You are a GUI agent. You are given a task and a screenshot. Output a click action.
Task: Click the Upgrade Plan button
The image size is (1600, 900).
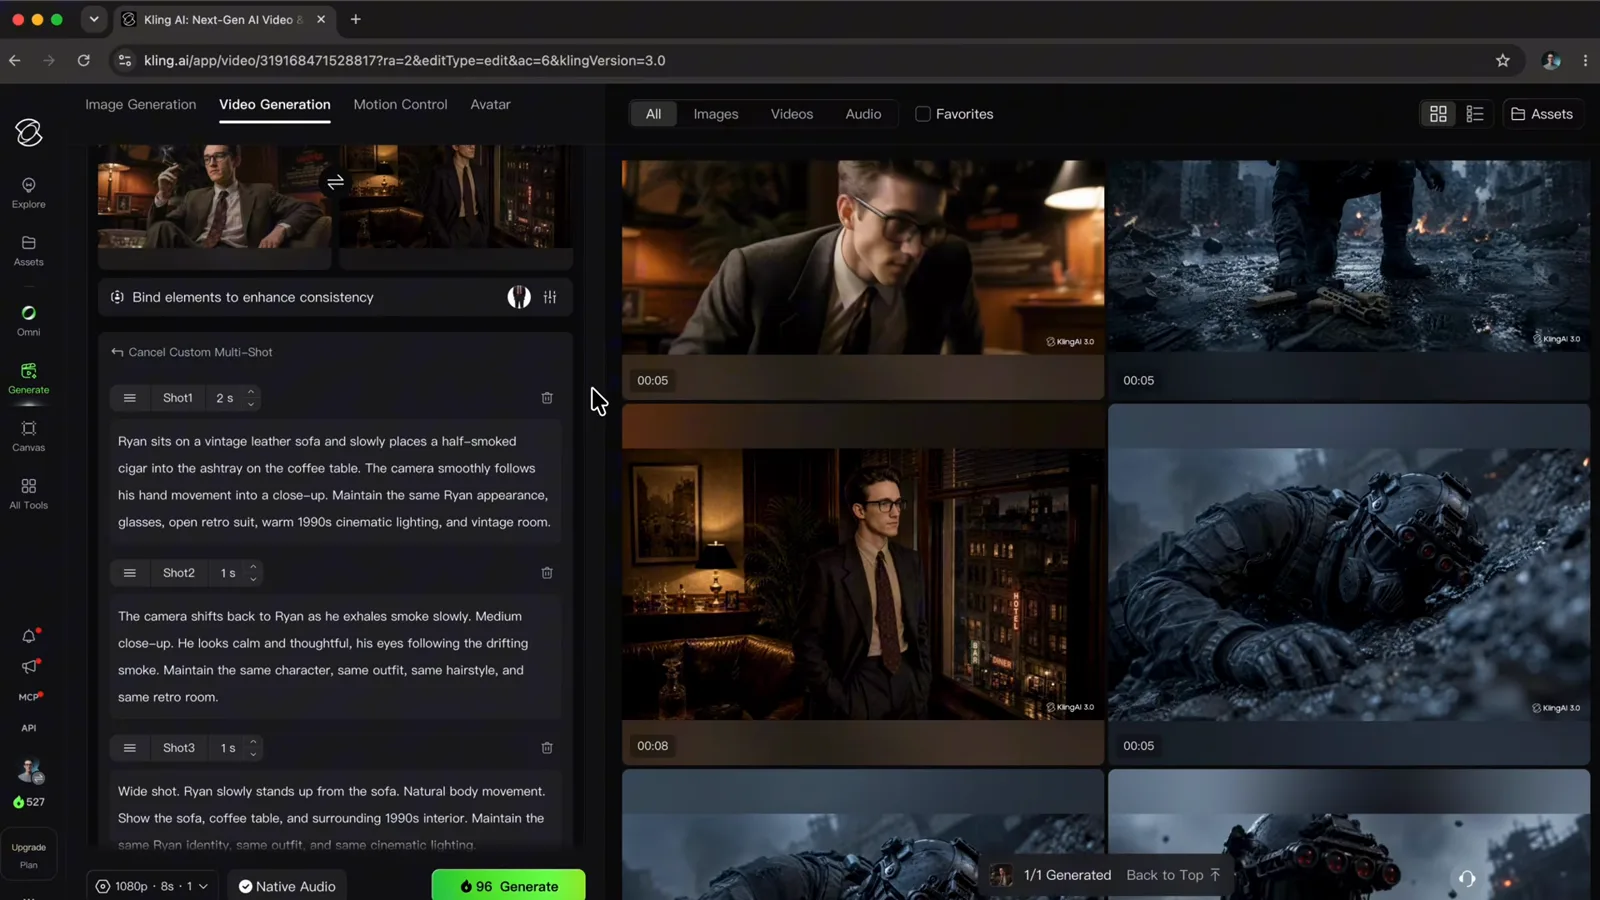click(x=29, y=856)
